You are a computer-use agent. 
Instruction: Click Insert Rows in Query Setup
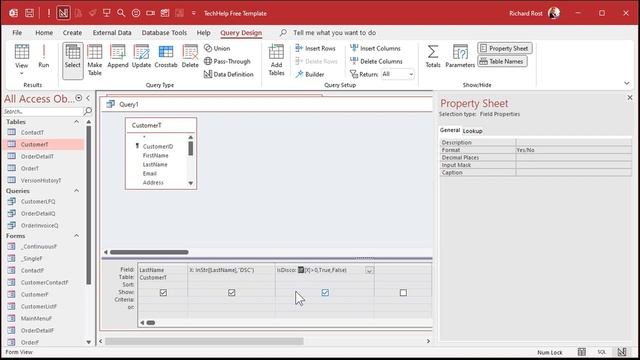[x=316, y=48]
